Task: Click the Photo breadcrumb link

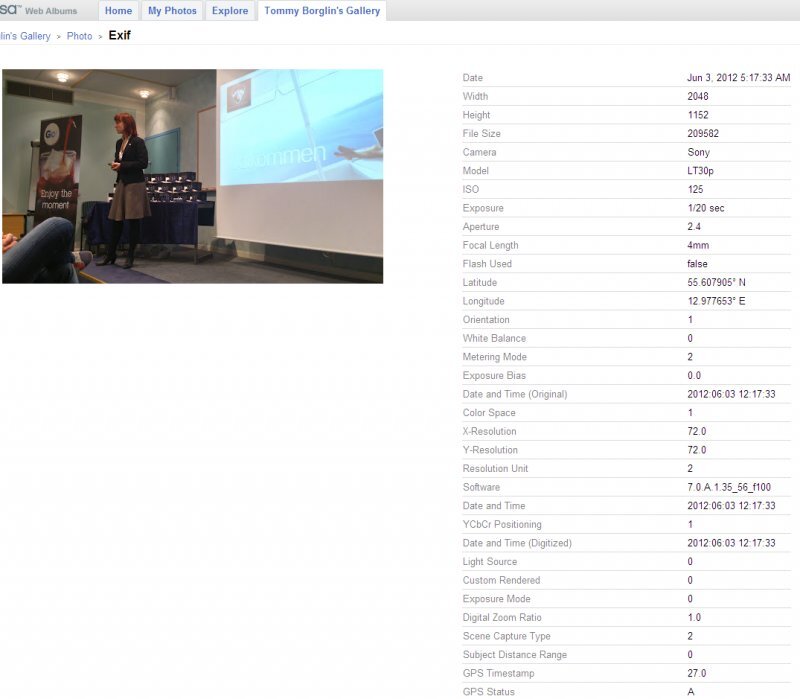Action: click(x=79, y=36)
